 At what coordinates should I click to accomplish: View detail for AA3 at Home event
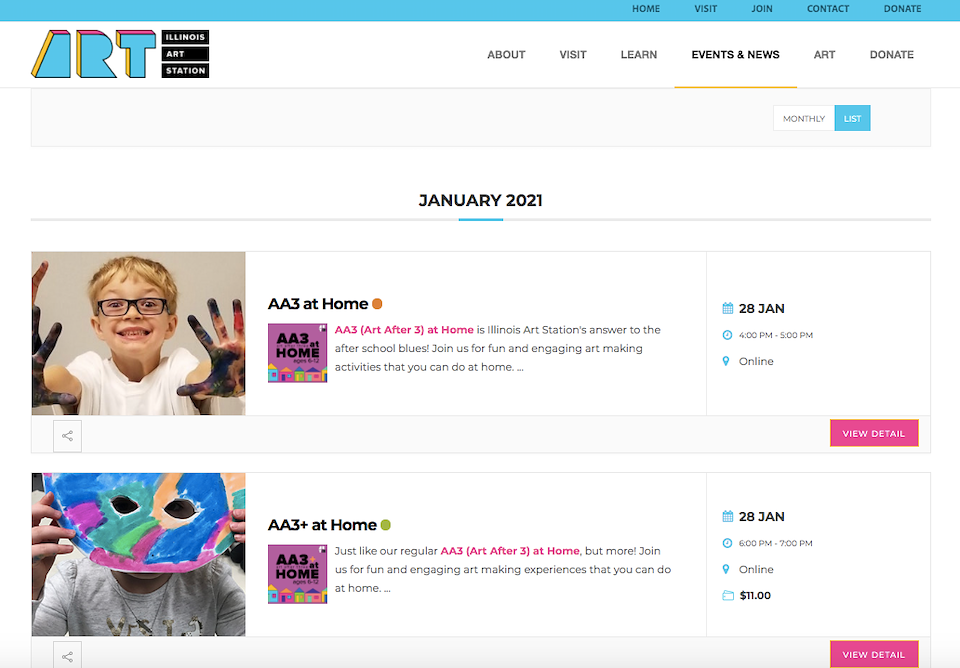[874, 433]
